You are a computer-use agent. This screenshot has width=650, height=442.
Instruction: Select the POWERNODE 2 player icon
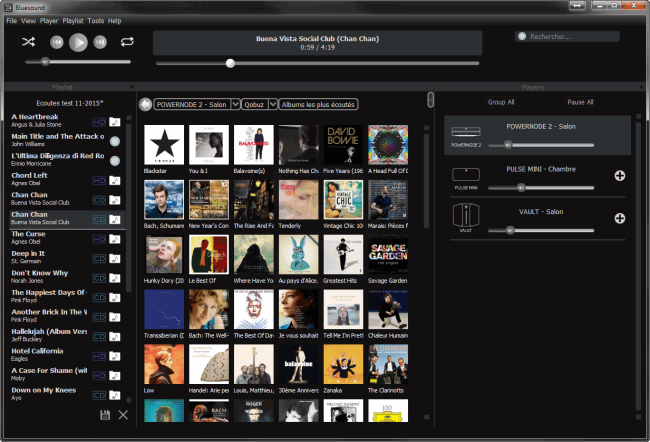[466, 134]
